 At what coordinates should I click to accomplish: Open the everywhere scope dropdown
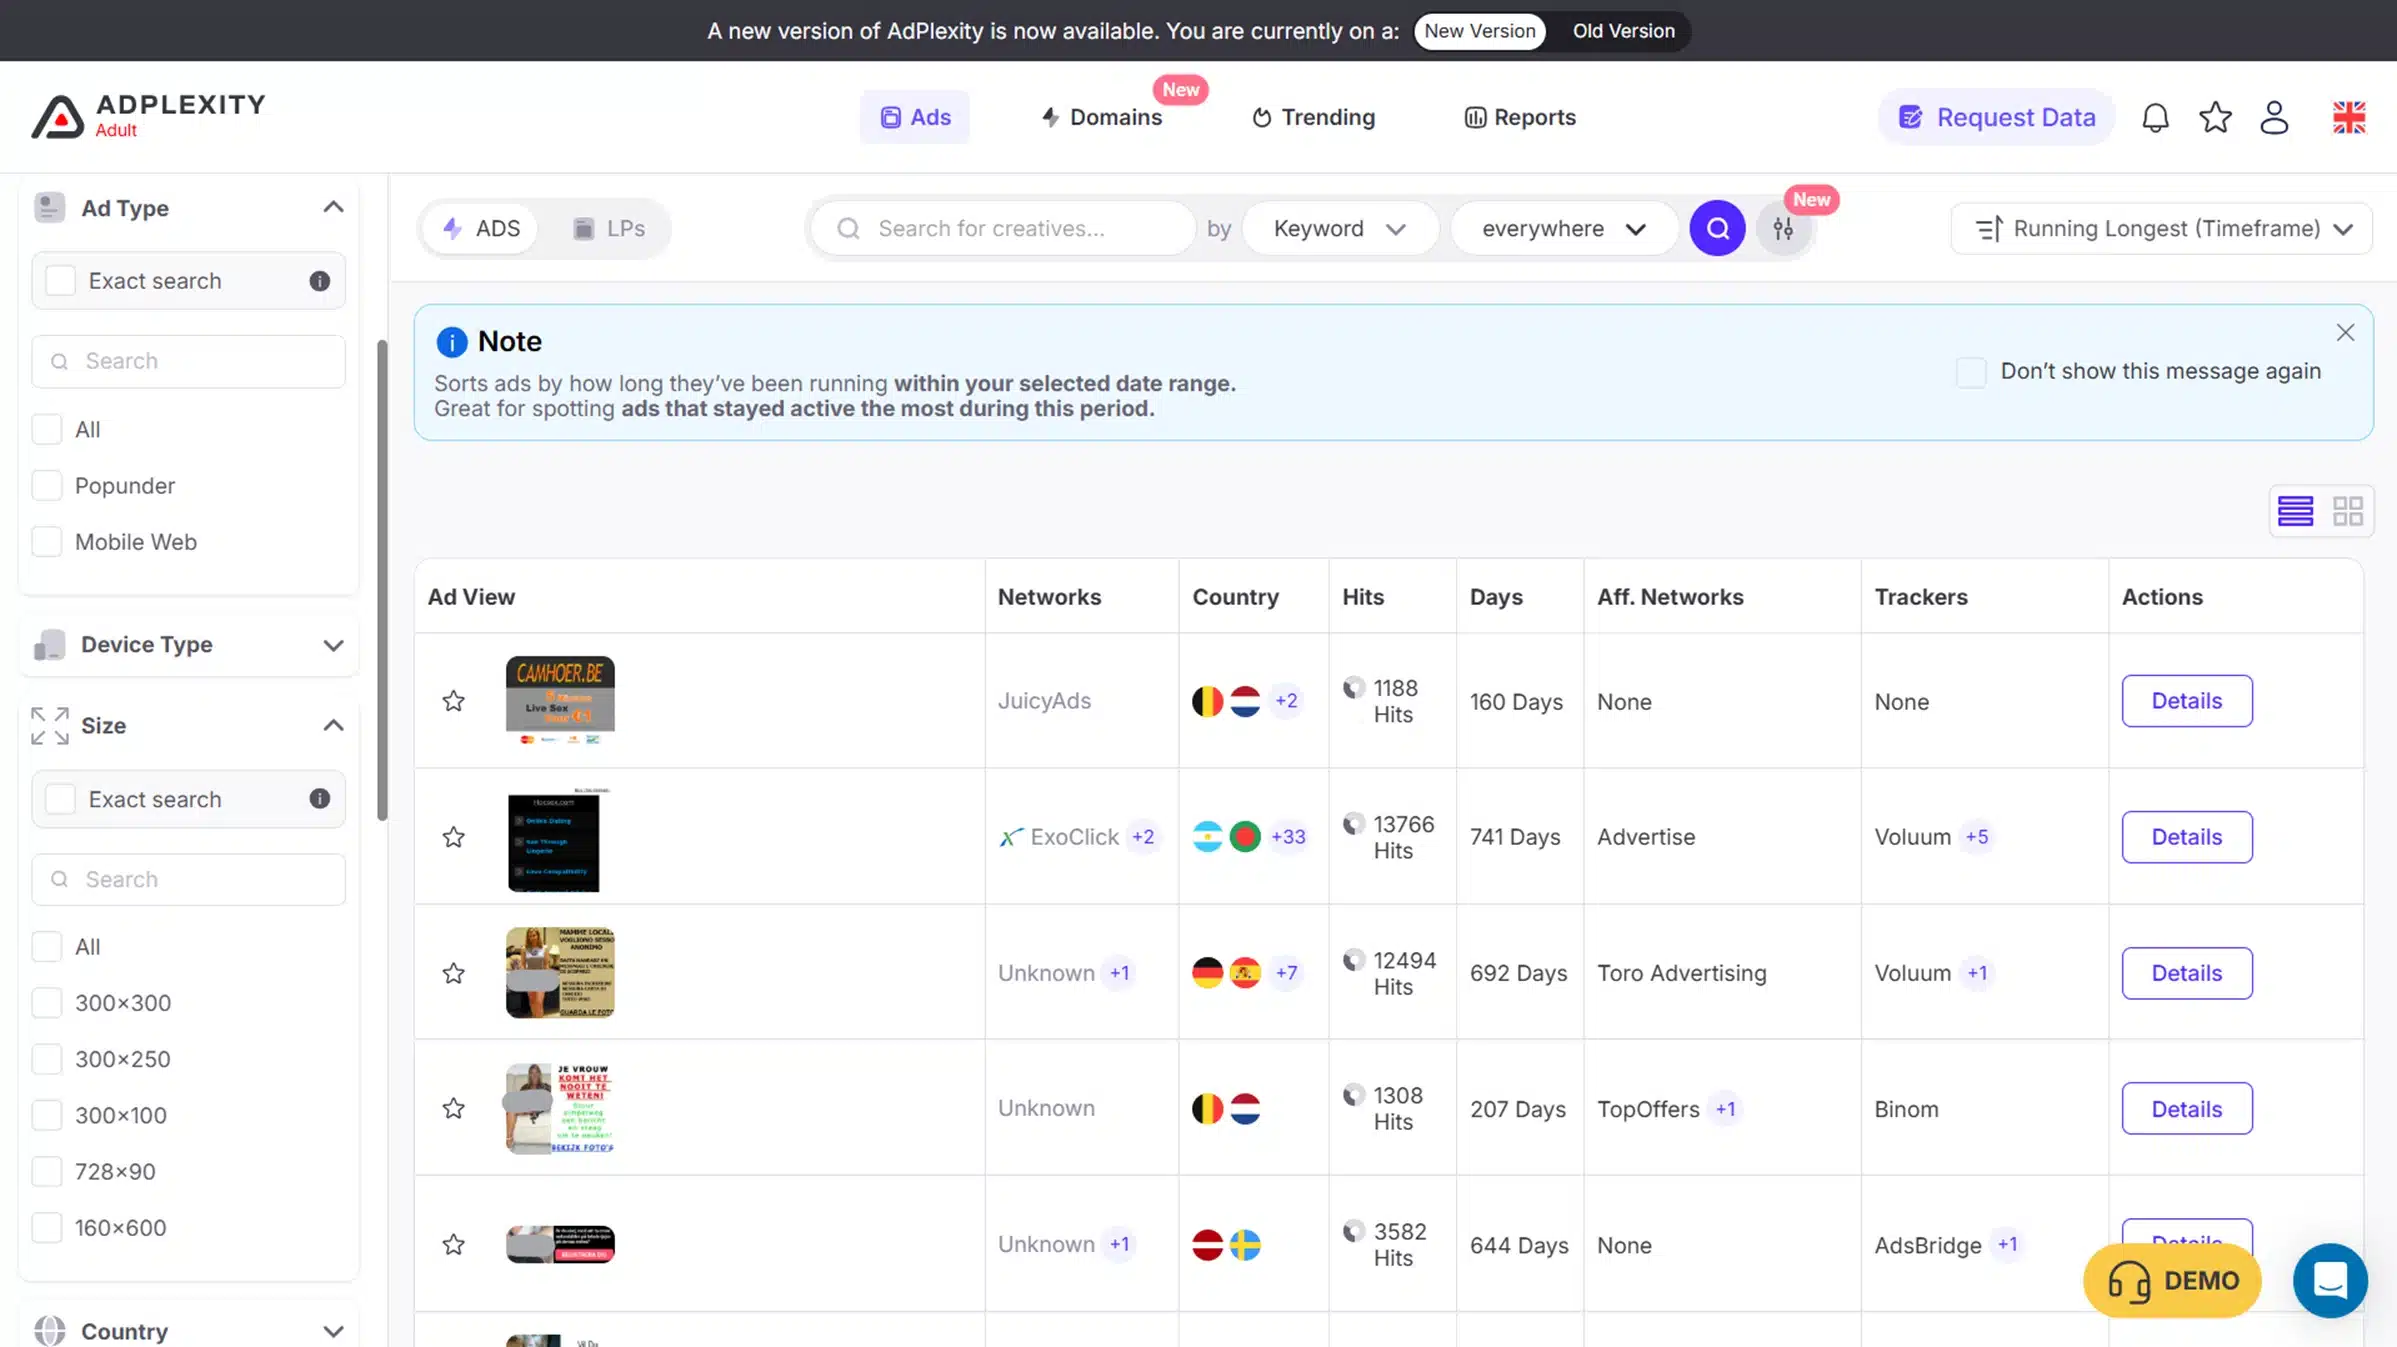tap(1564, 228)
